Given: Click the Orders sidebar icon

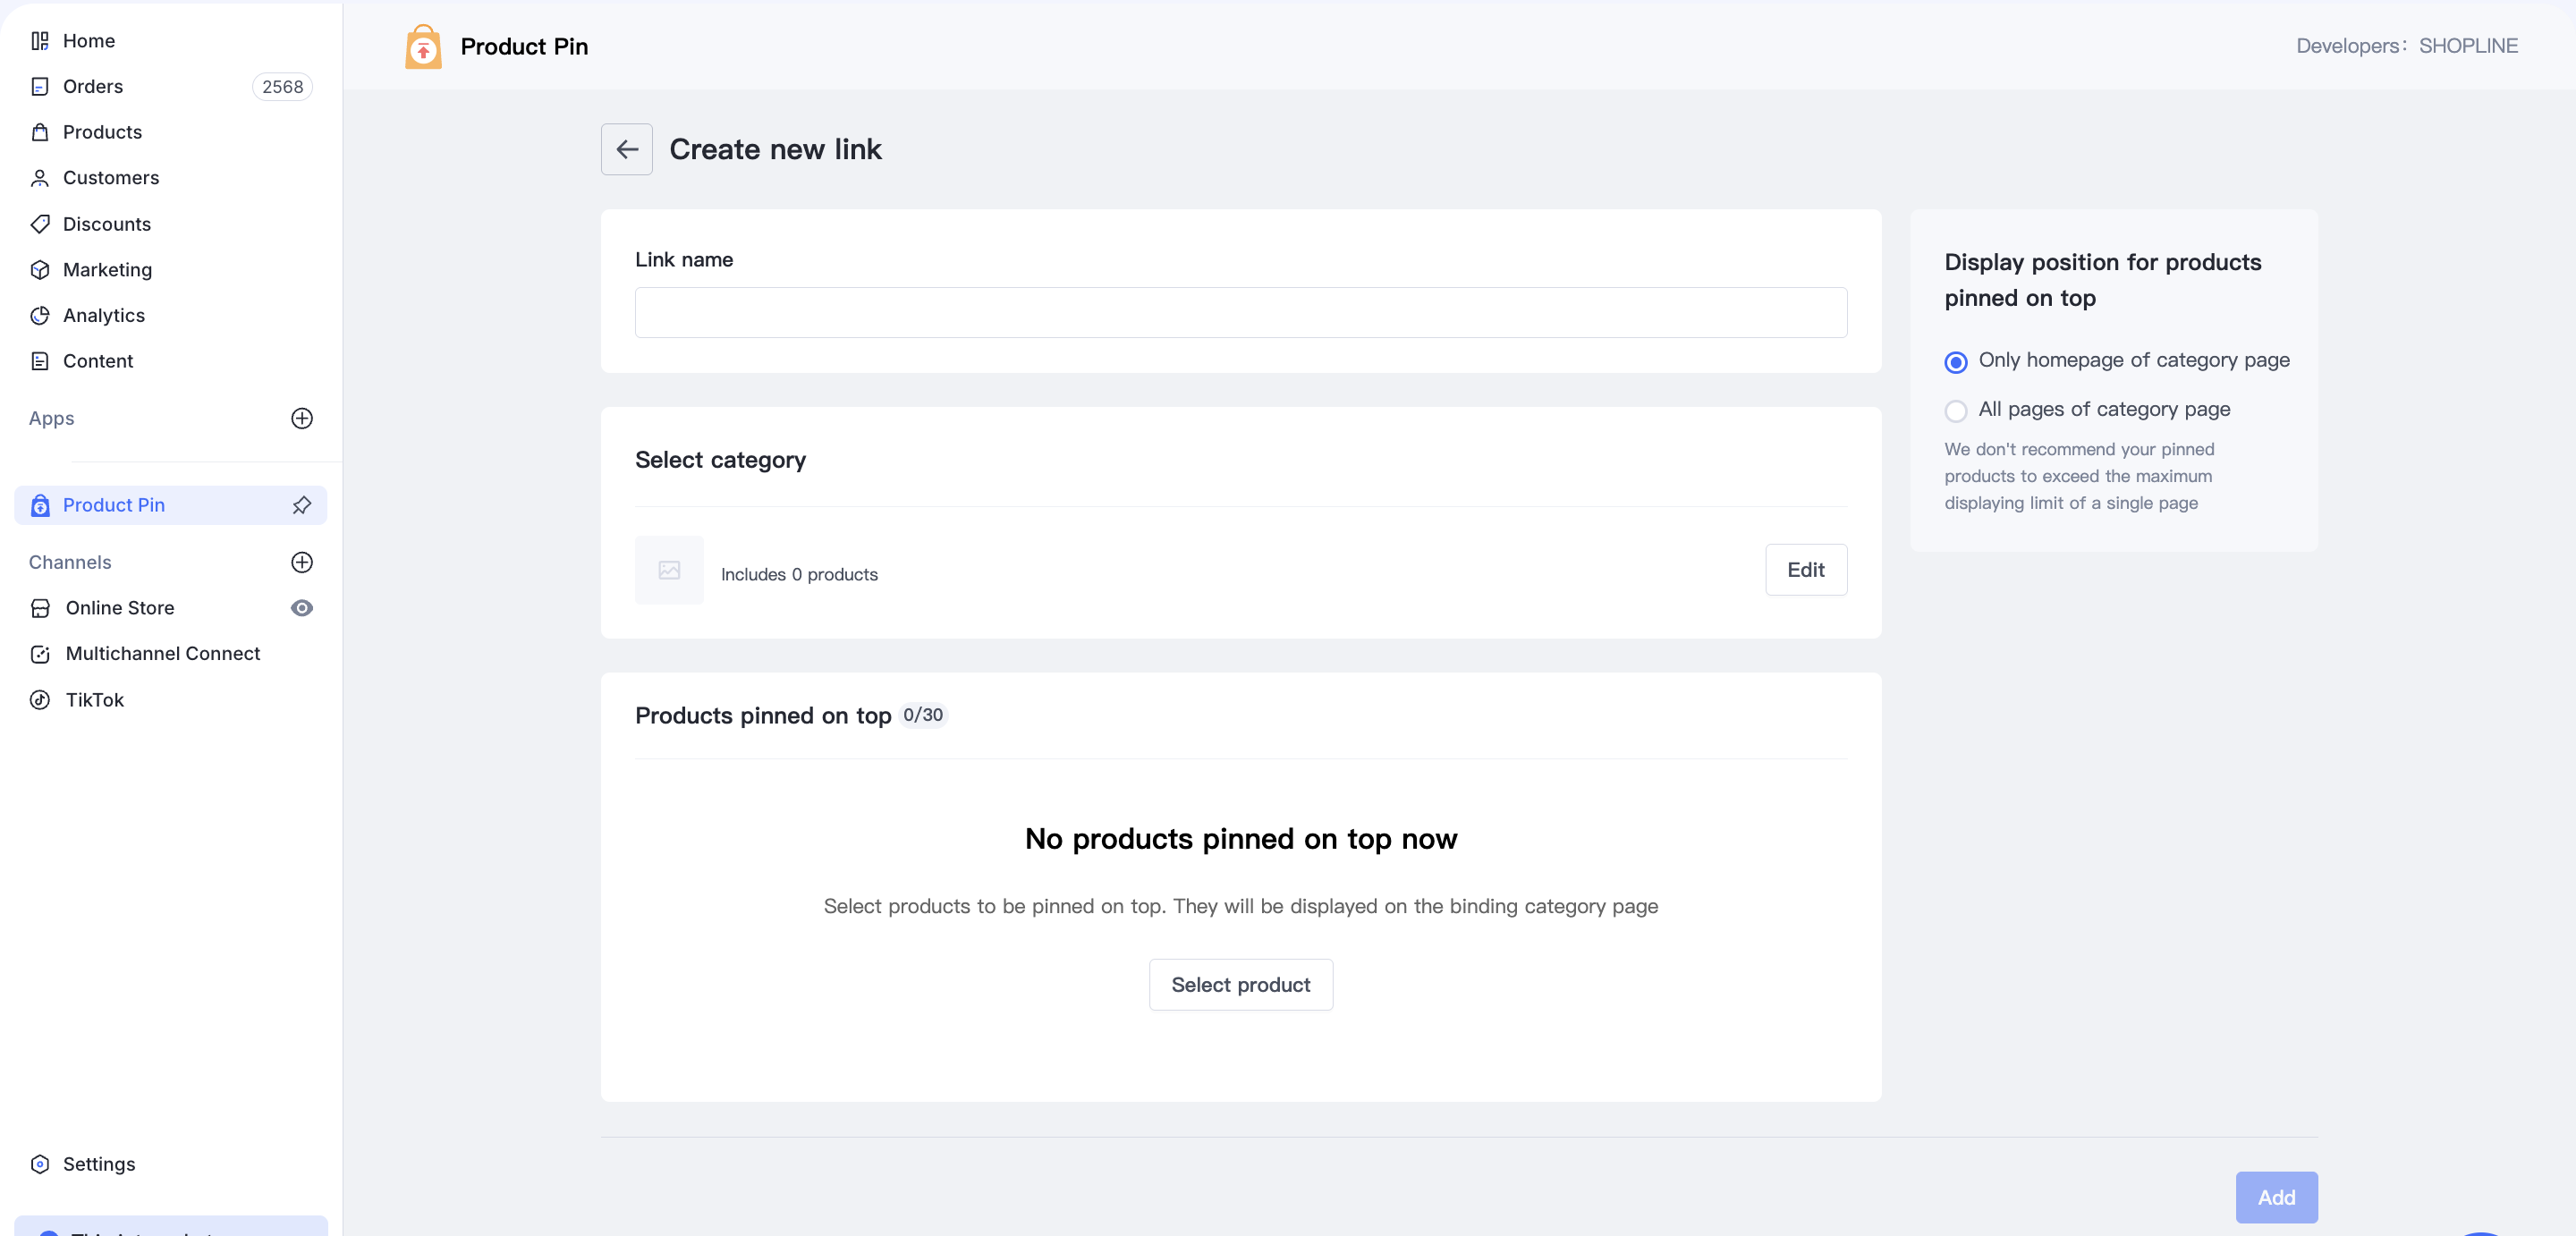Looking at the screenshot, I should tap(40, 87).
